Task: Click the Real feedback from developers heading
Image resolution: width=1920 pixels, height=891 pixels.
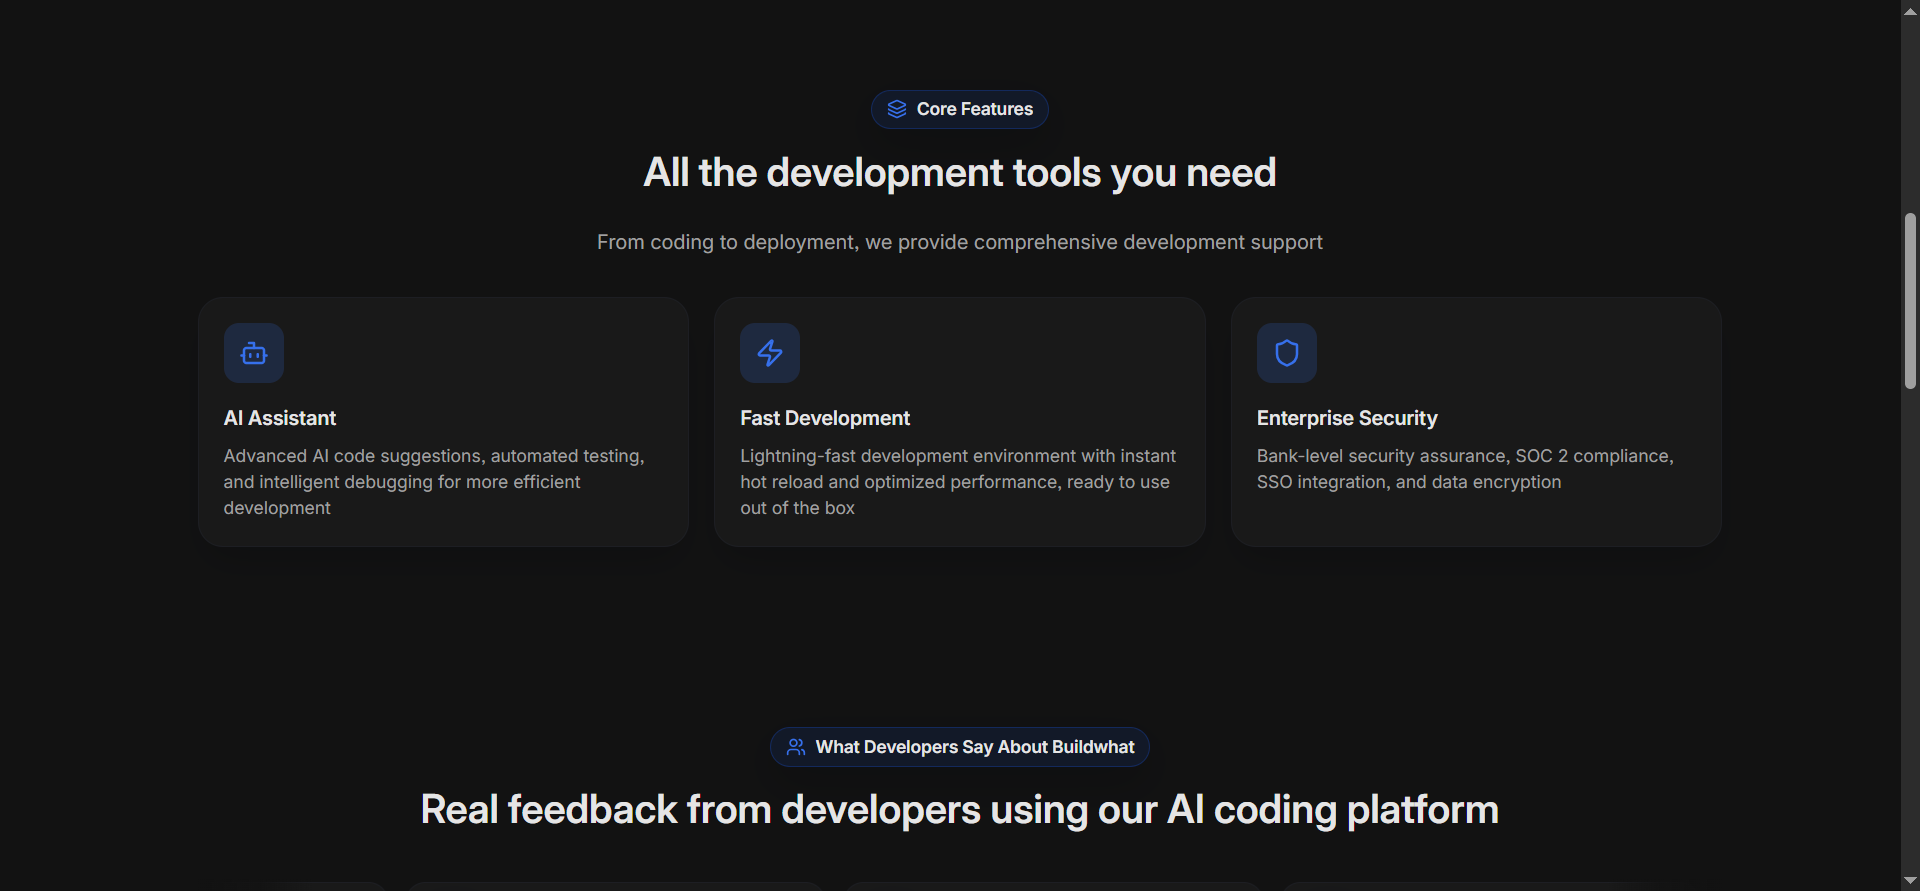Action: pyautogui.click(x=960, y=810)
